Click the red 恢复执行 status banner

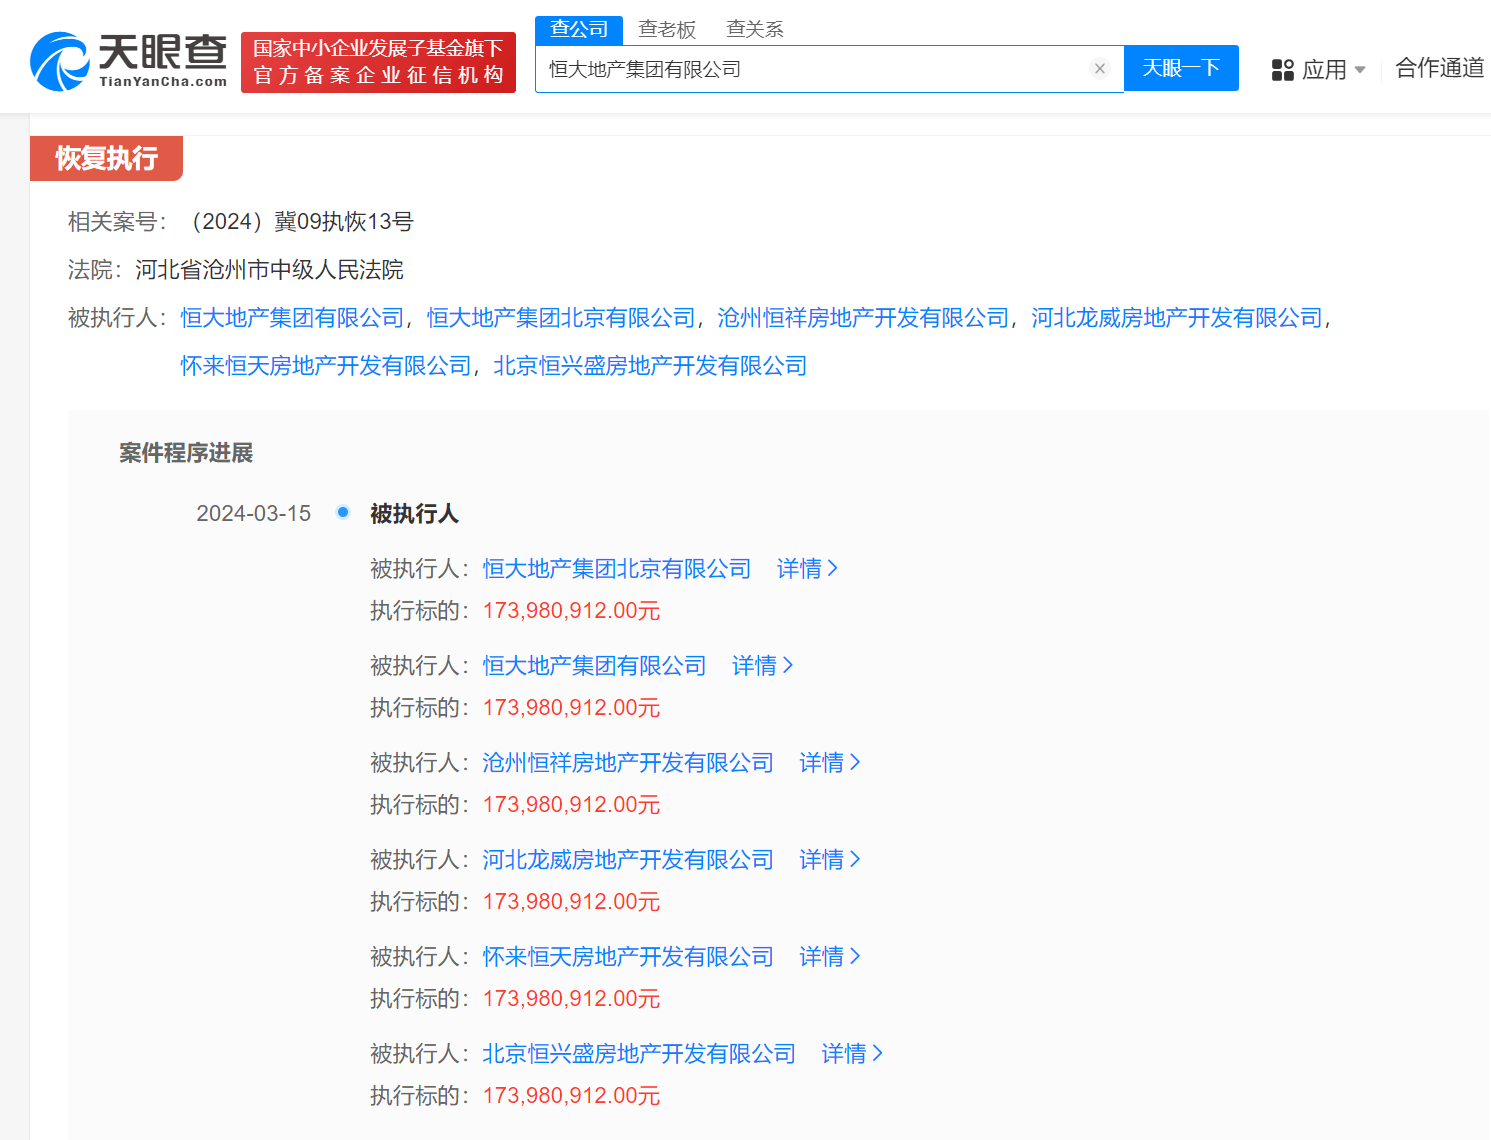coord(106,158)
